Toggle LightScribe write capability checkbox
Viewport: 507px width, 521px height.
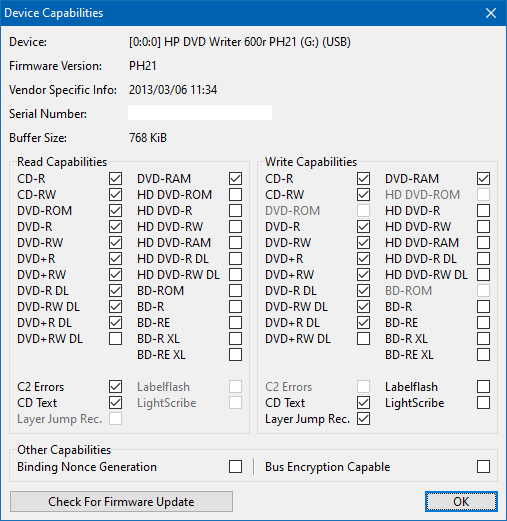coord(483,402)
